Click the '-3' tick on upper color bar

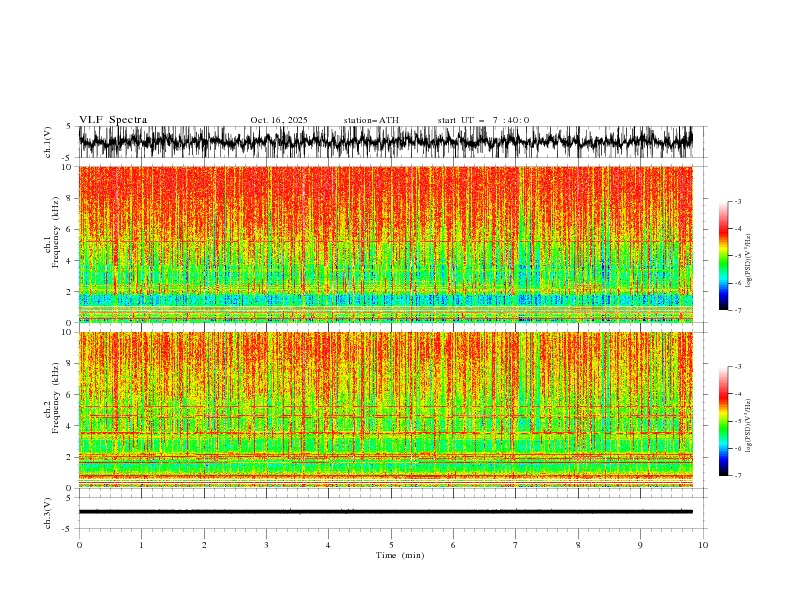737,201
